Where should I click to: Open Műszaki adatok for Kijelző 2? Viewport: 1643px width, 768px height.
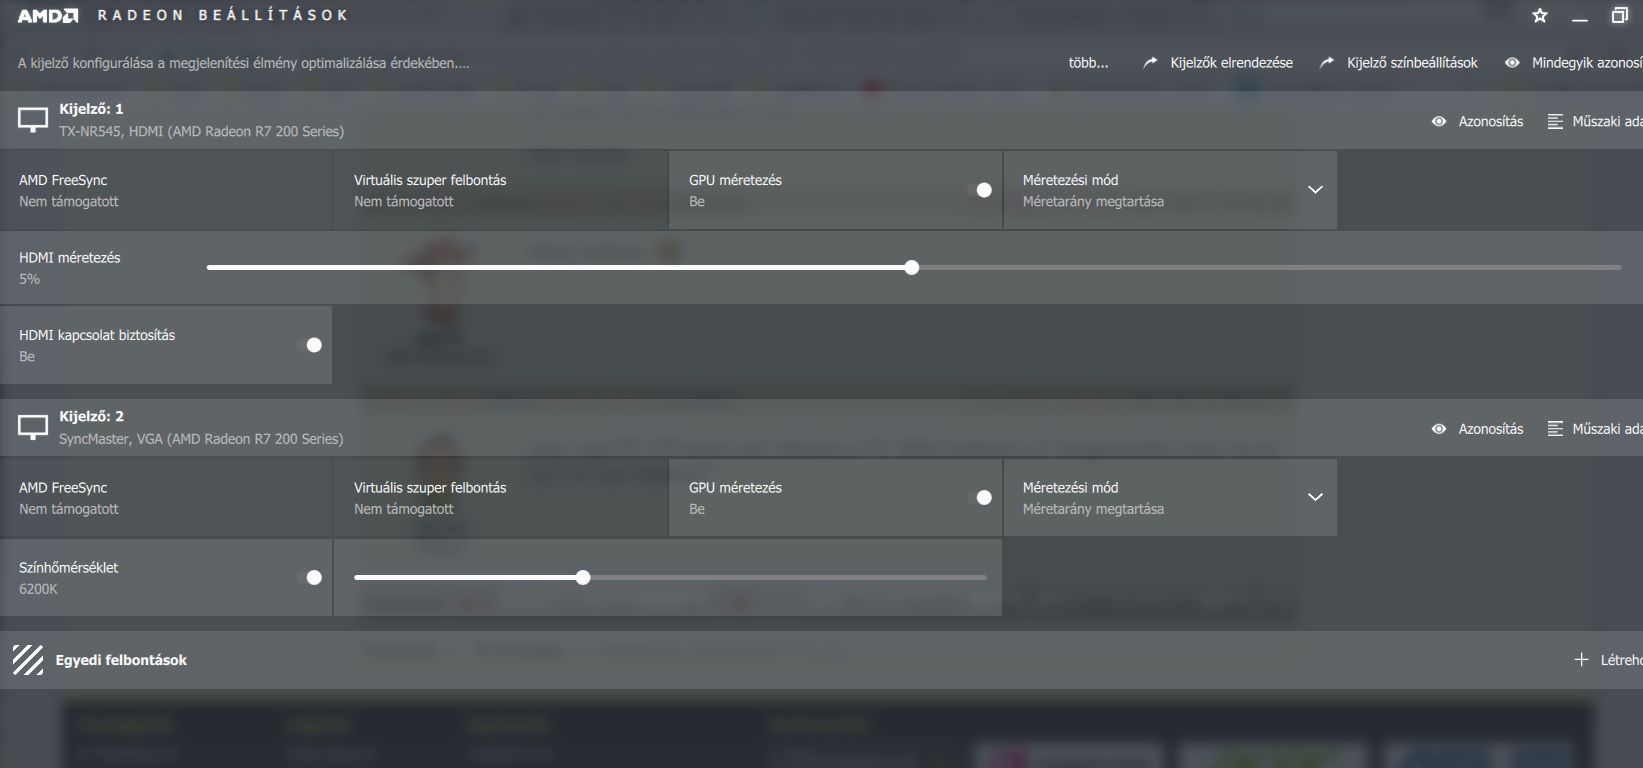click(1607, 429)
